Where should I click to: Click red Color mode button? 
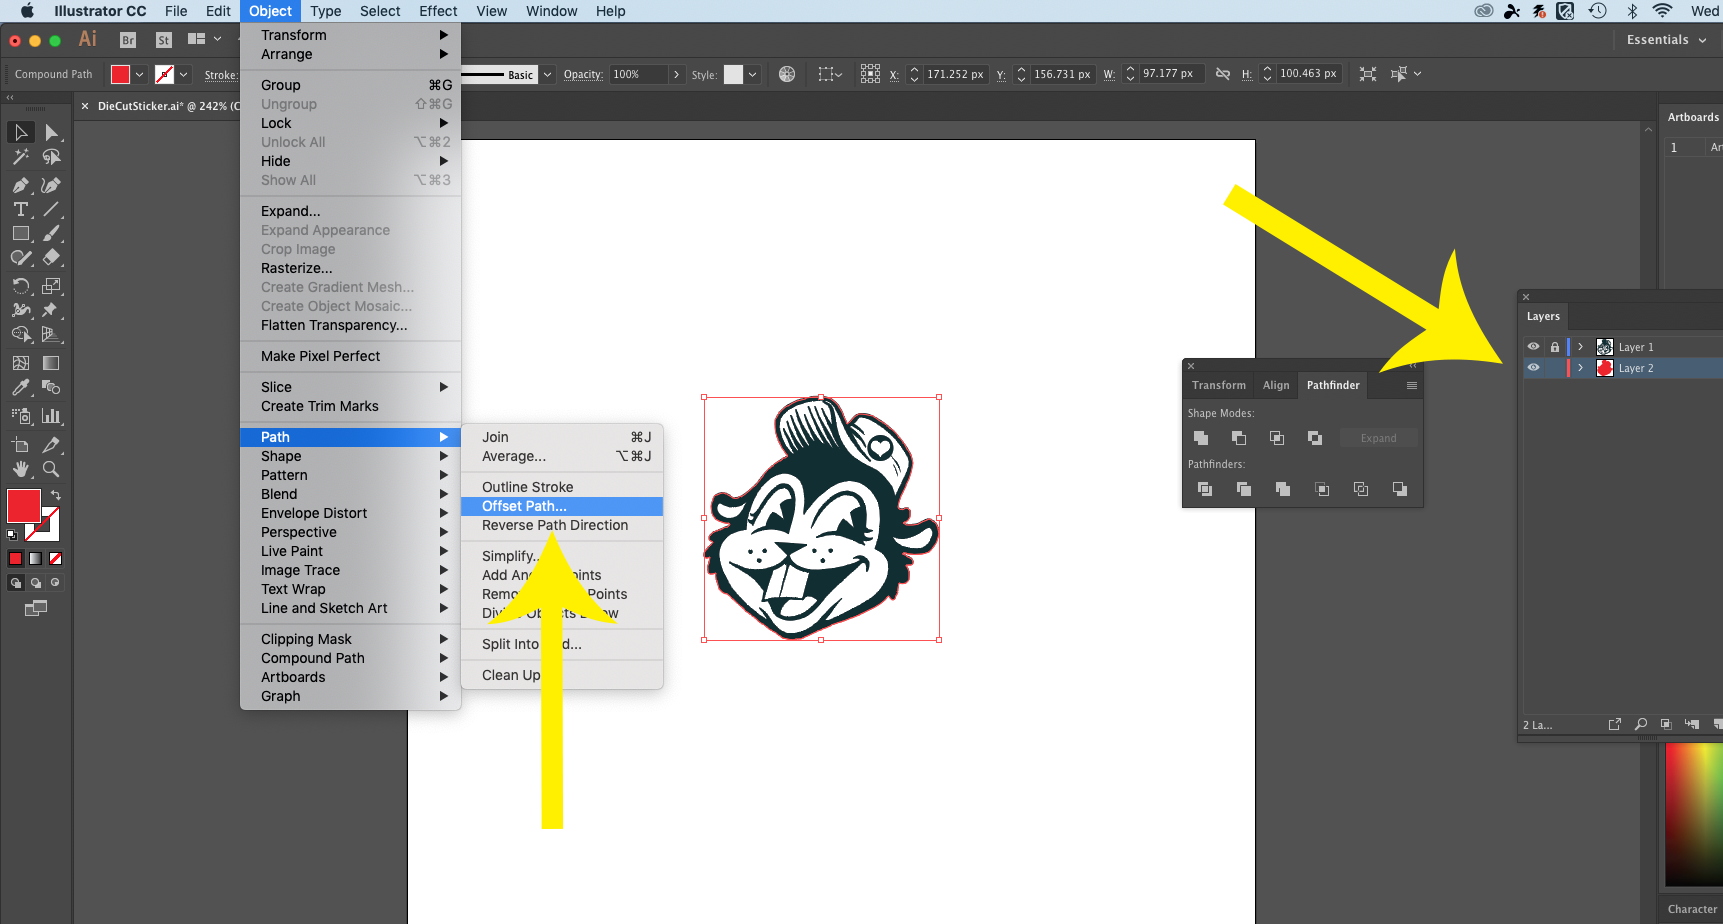click(x=15, y=558)
